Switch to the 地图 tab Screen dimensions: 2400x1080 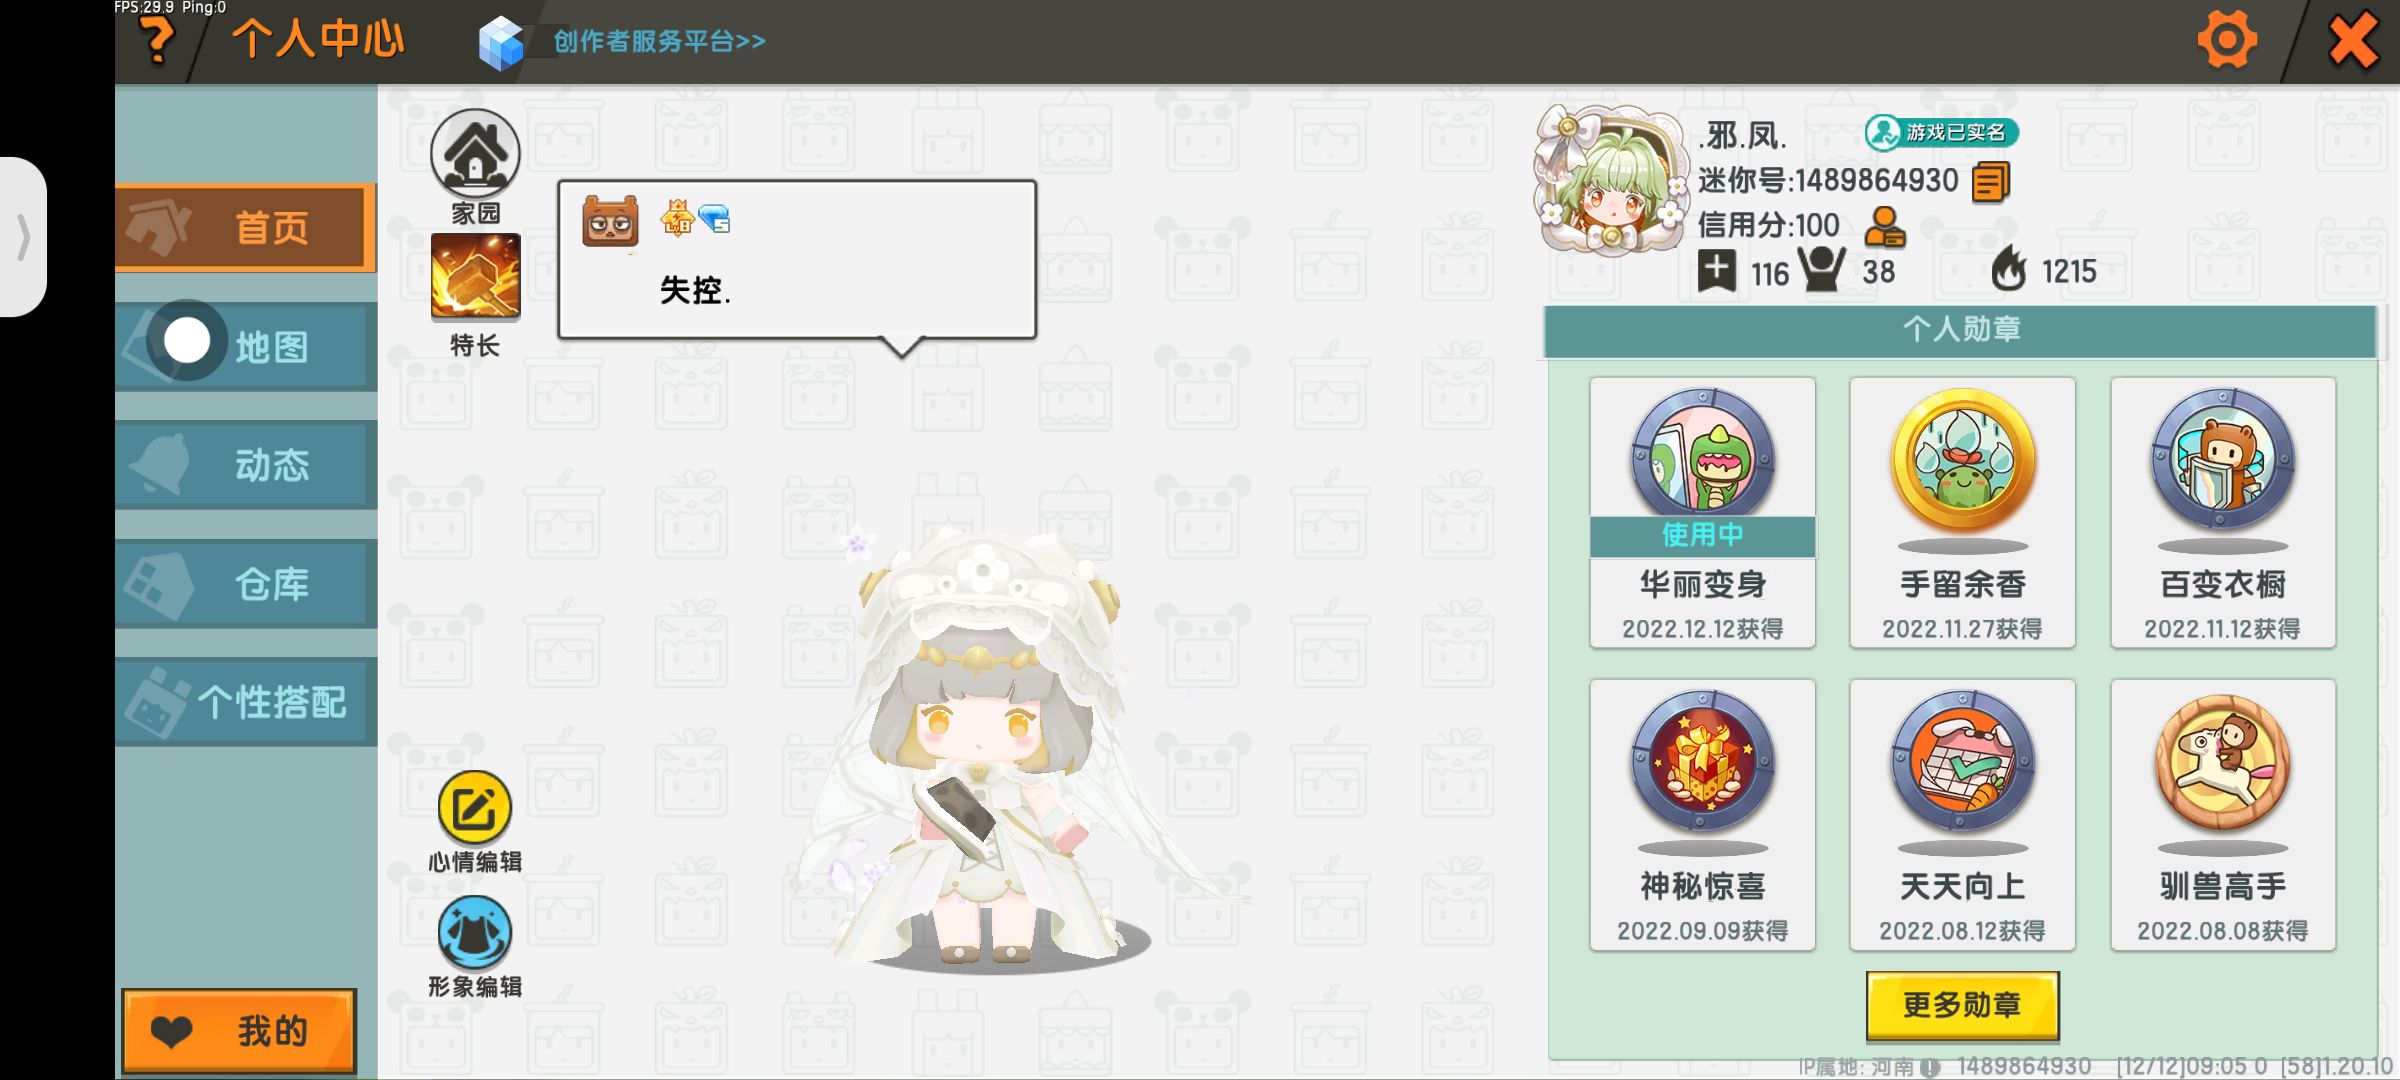coord(245,347)
